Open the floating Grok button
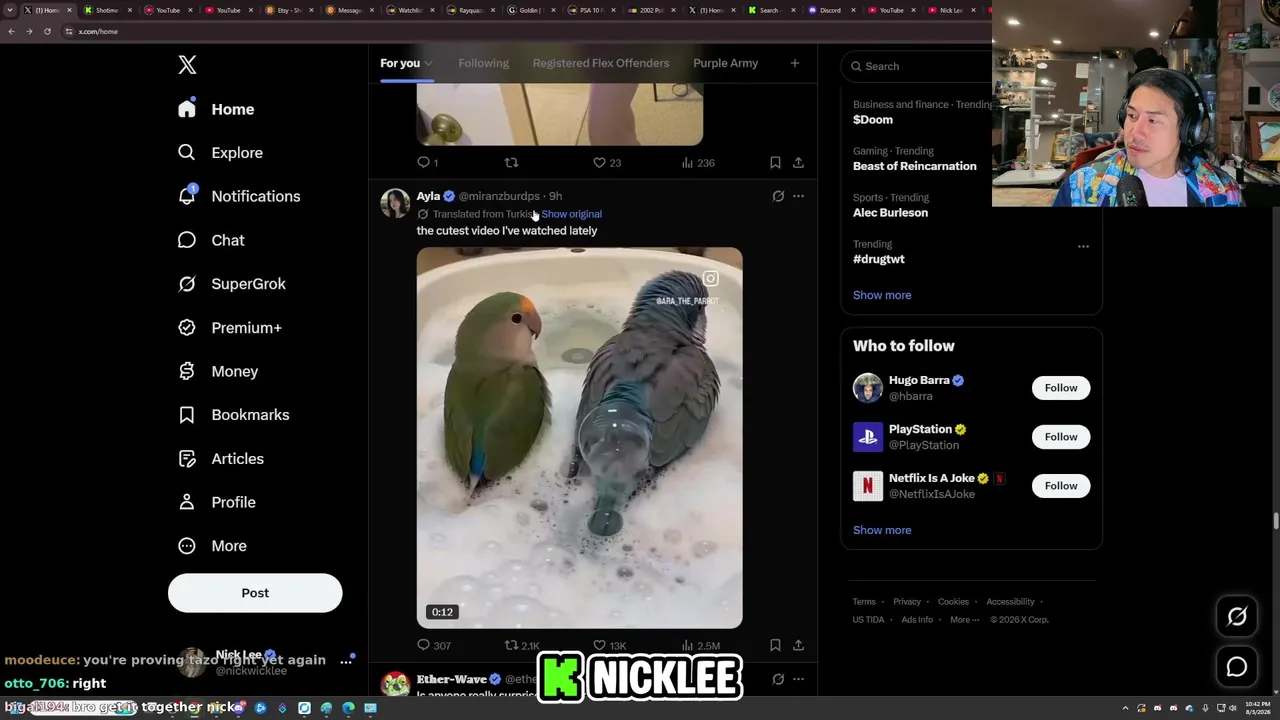 tap(1237, 617)
